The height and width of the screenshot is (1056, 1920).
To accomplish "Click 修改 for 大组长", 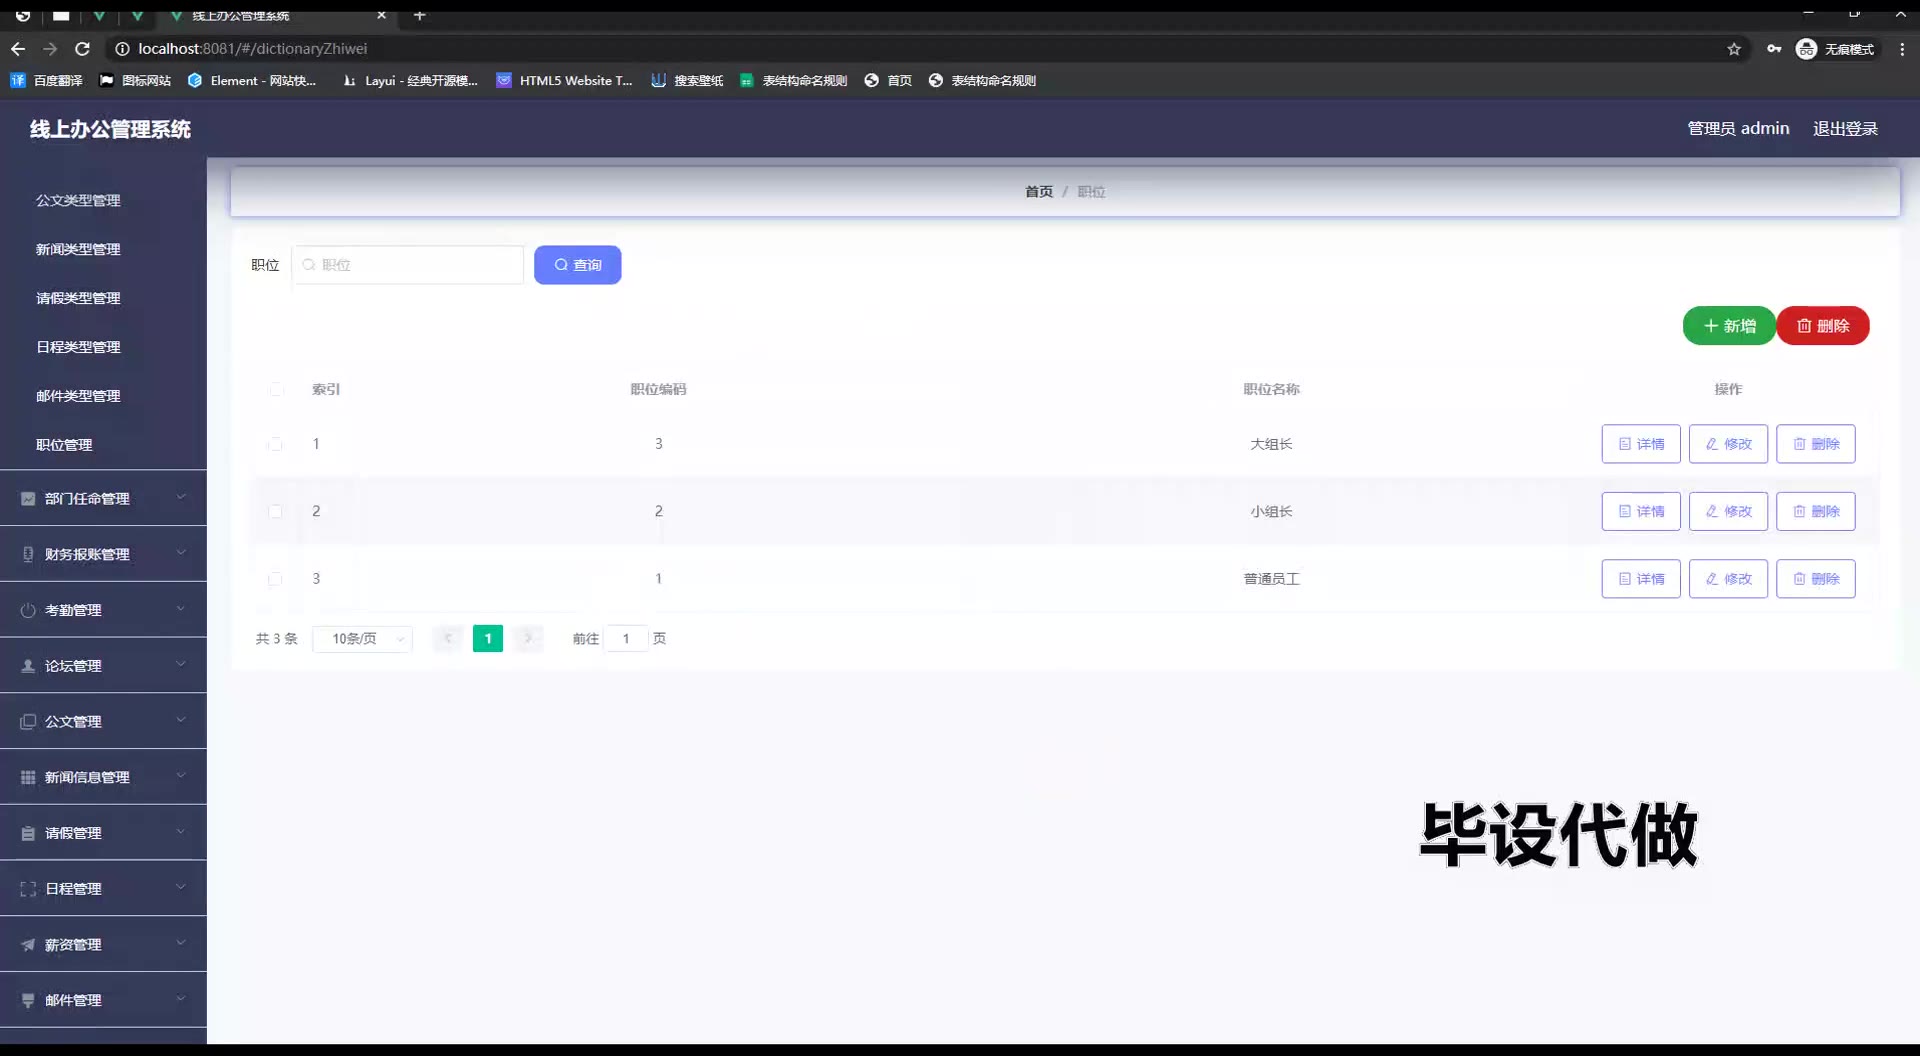I will [1728, 444].
